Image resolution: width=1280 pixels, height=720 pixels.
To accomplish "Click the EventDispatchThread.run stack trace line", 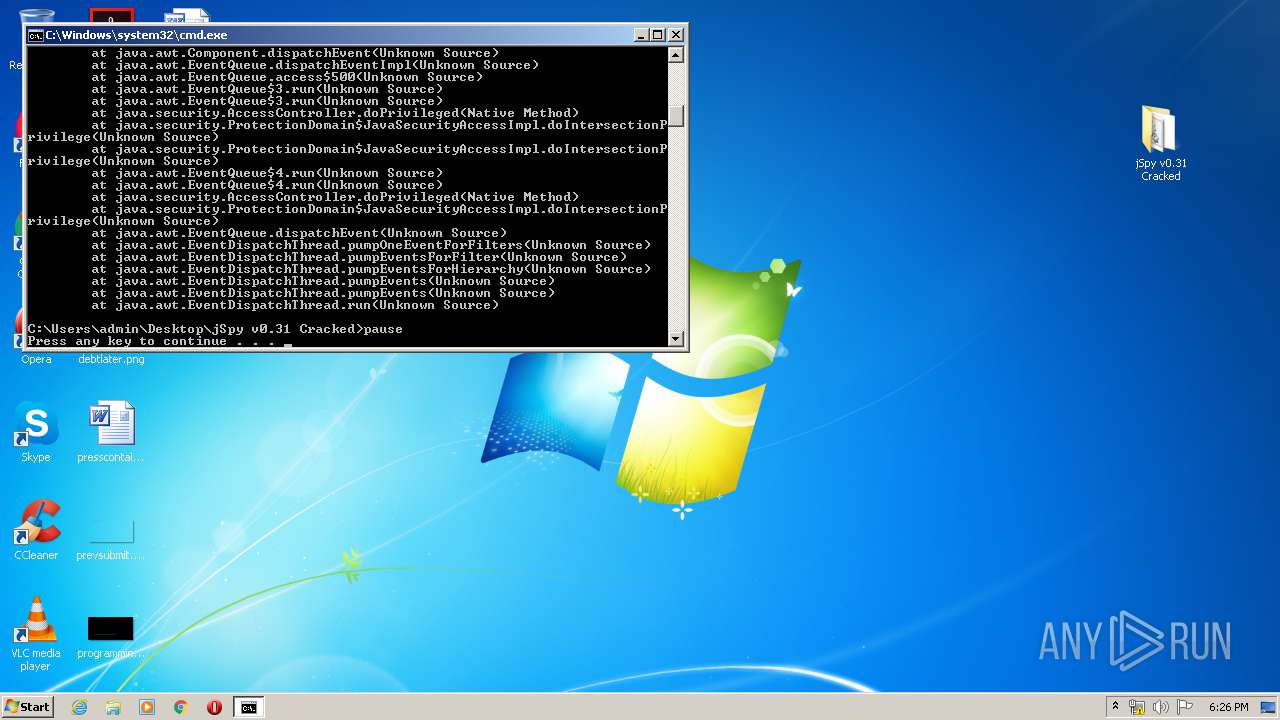I will click(295, 305).
